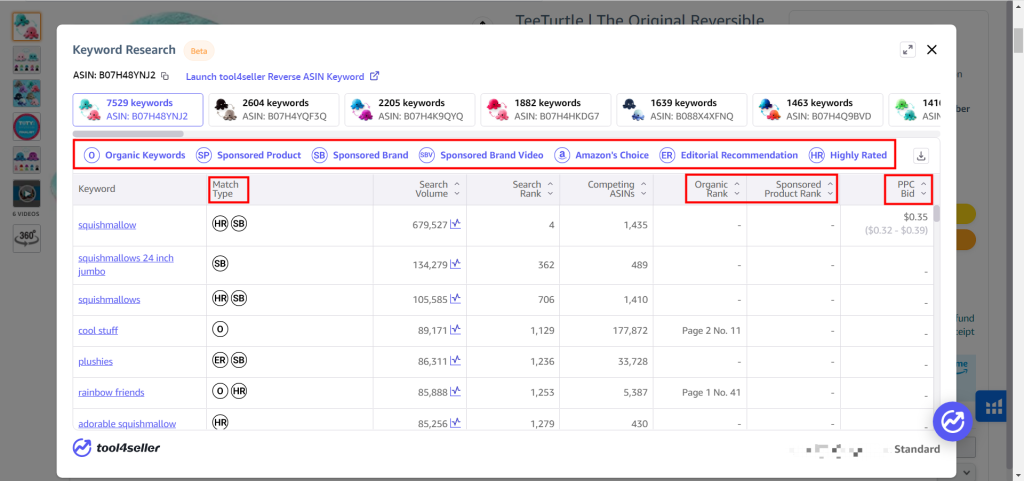The height and width of the screenshot is (481, 1024).
Task: Click HR badge in adorable squishmallow row
Action: [x=220, y=423]
